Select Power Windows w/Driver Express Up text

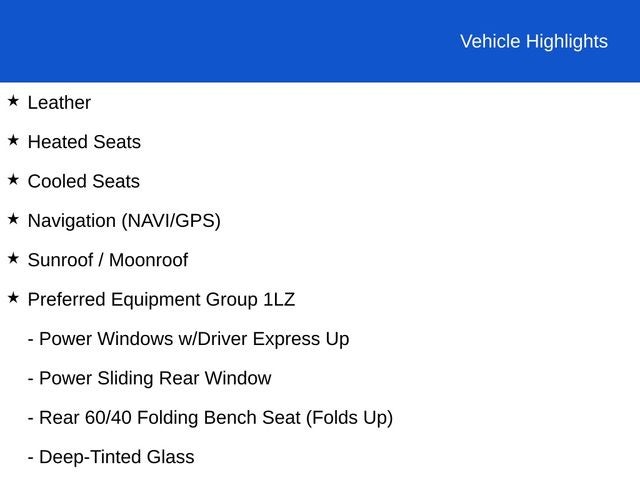click(x=194, y=339)
